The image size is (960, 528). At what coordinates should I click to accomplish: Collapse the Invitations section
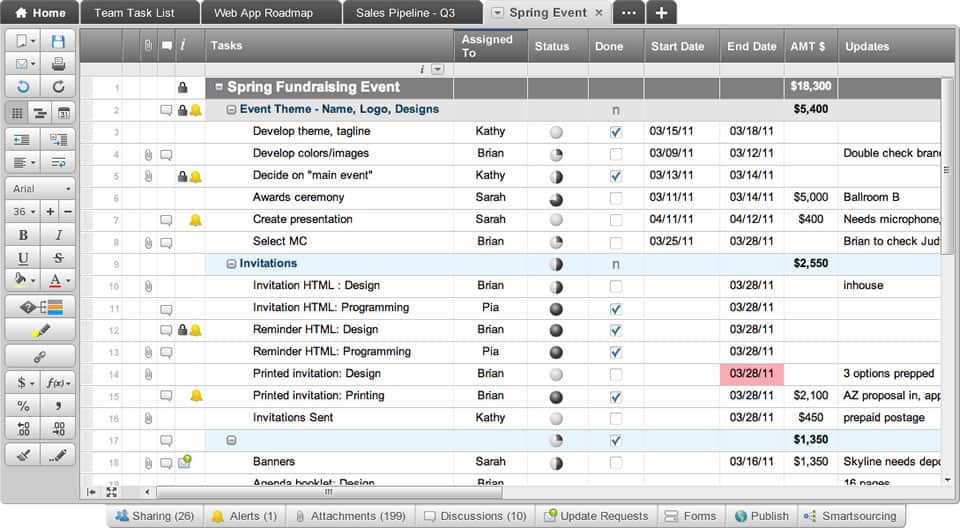pos(231,264)
